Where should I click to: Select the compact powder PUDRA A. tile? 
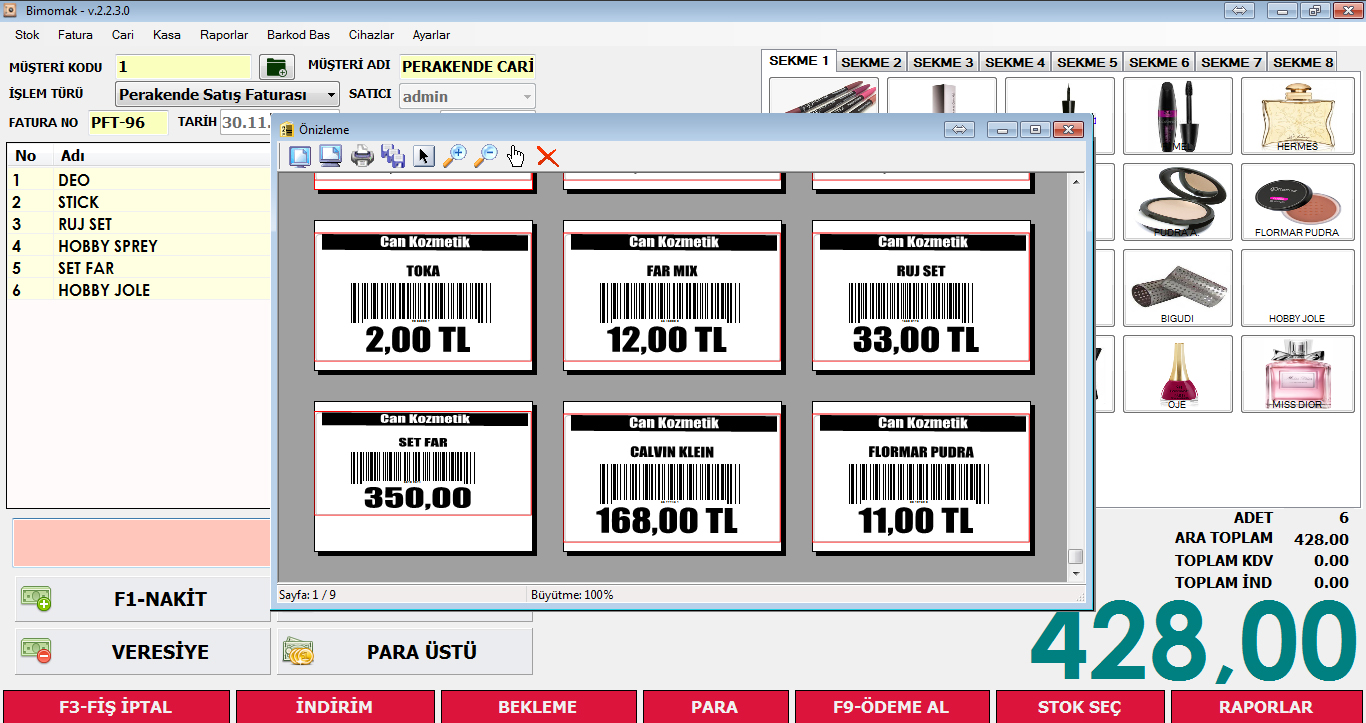coord(1179,201)
